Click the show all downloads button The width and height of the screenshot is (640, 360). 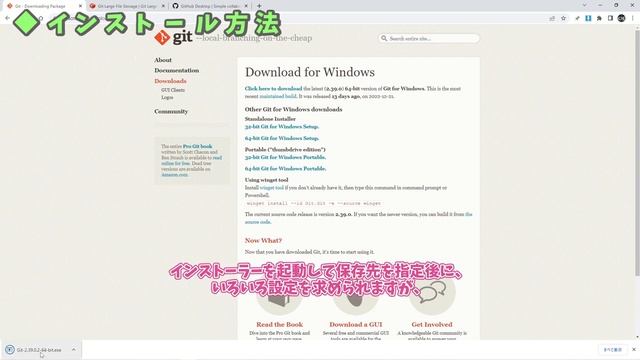[613, 350]
